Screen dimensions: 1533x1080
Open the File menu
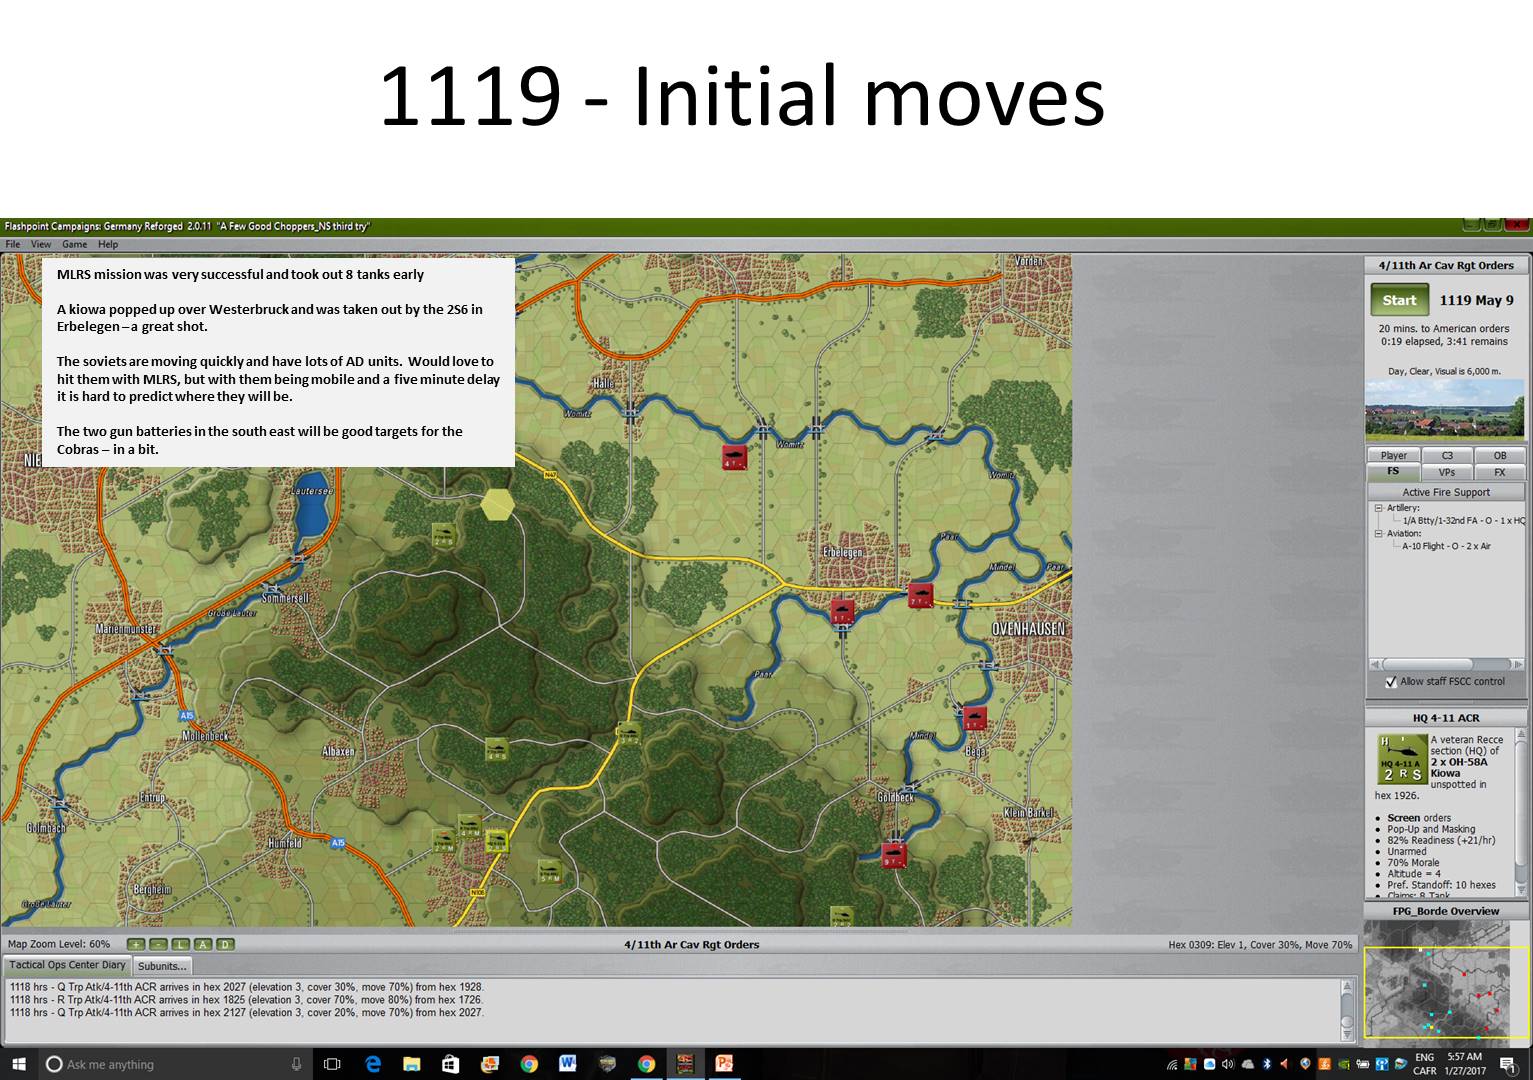pyautogui.click(x=13, y=244)
